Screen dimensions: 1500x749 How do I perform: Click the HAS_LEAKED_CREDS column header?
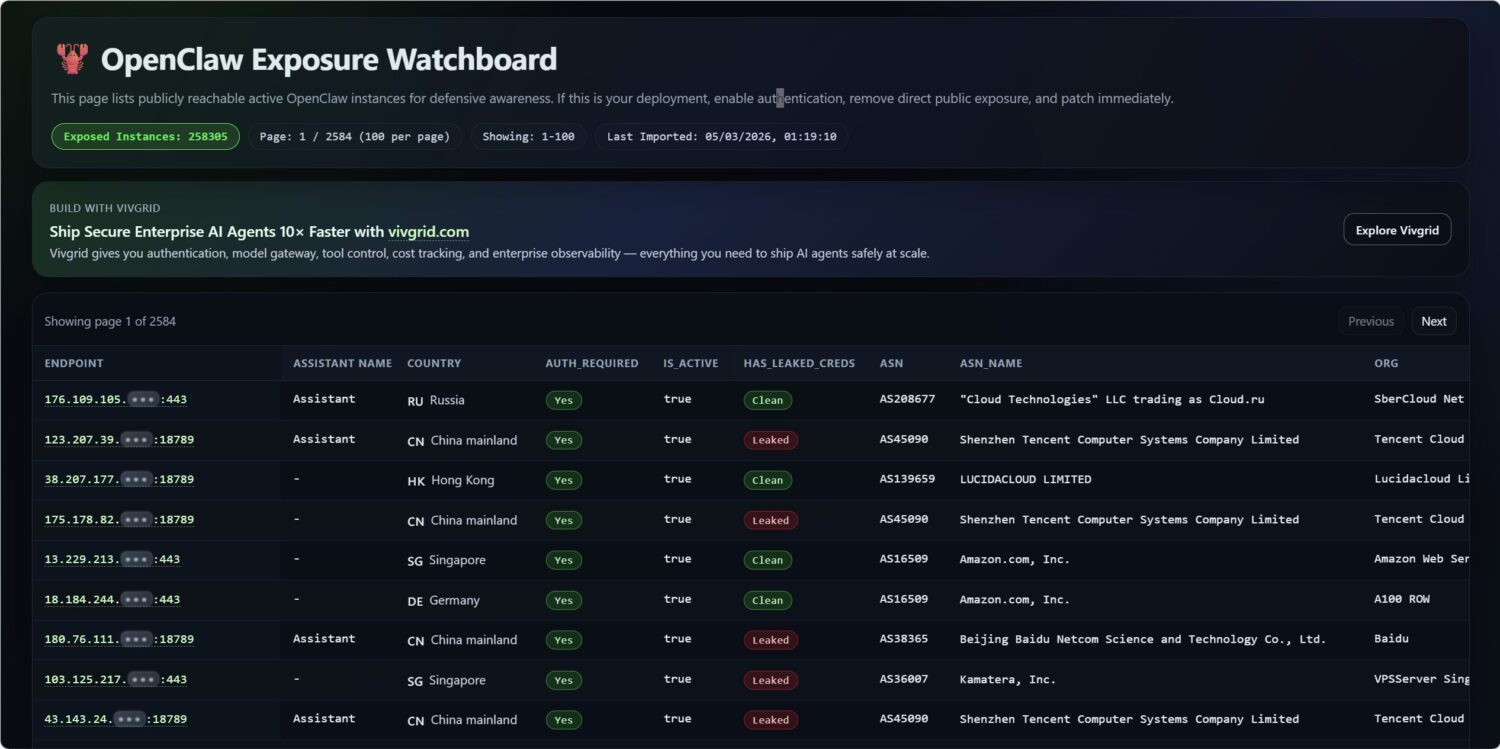pos(799,363)
